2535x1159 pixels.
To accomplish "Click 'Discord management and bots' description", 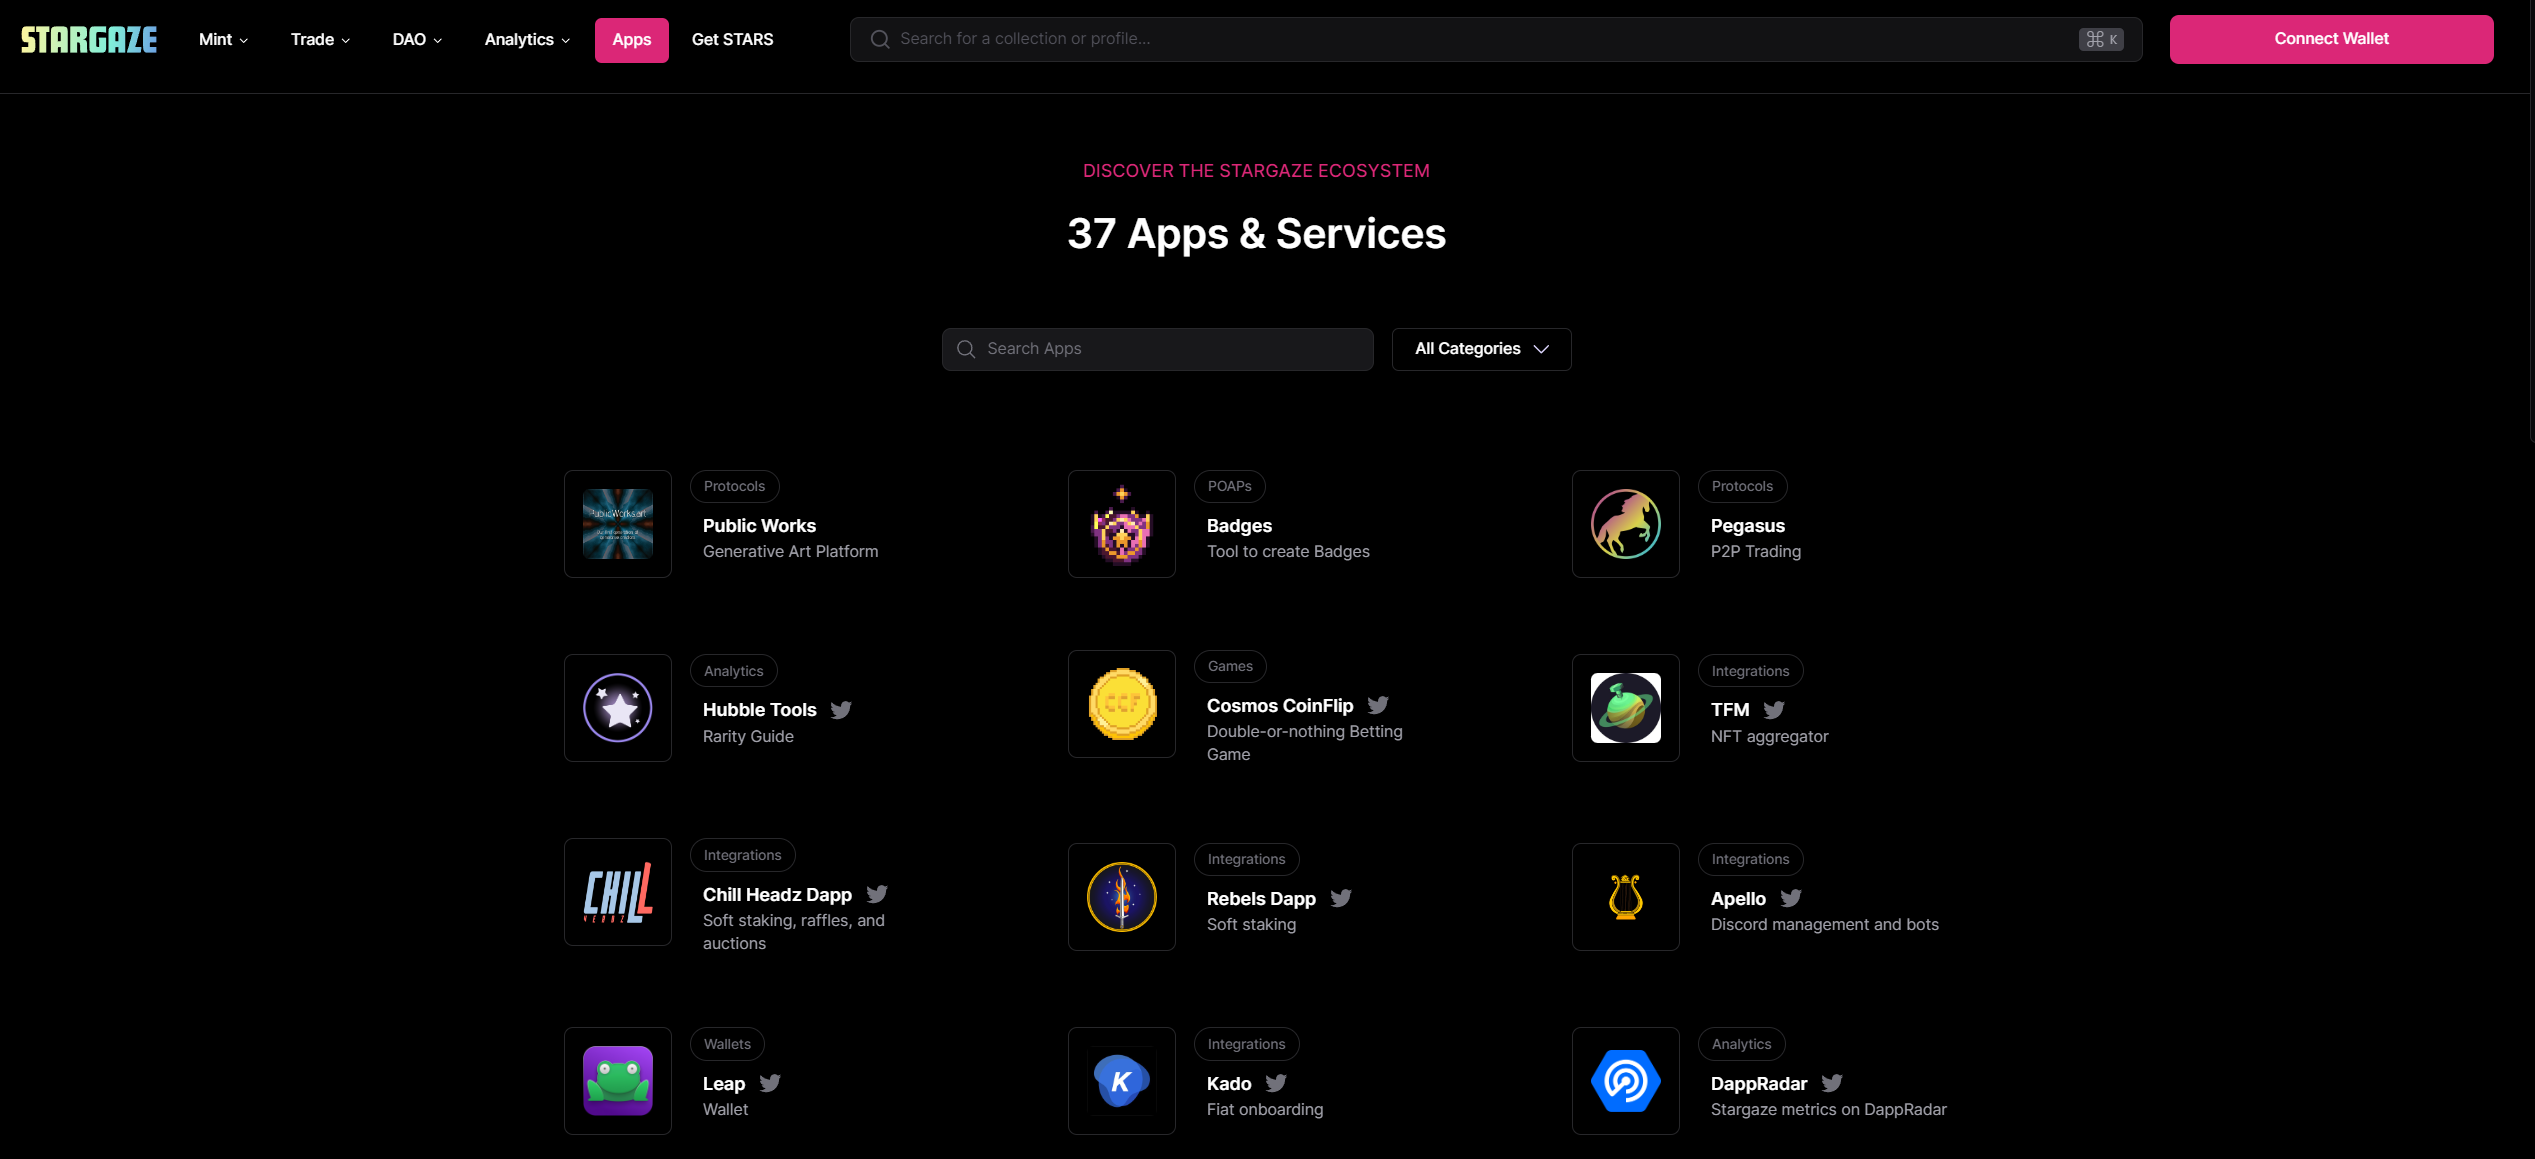I will pos(1824,925).
